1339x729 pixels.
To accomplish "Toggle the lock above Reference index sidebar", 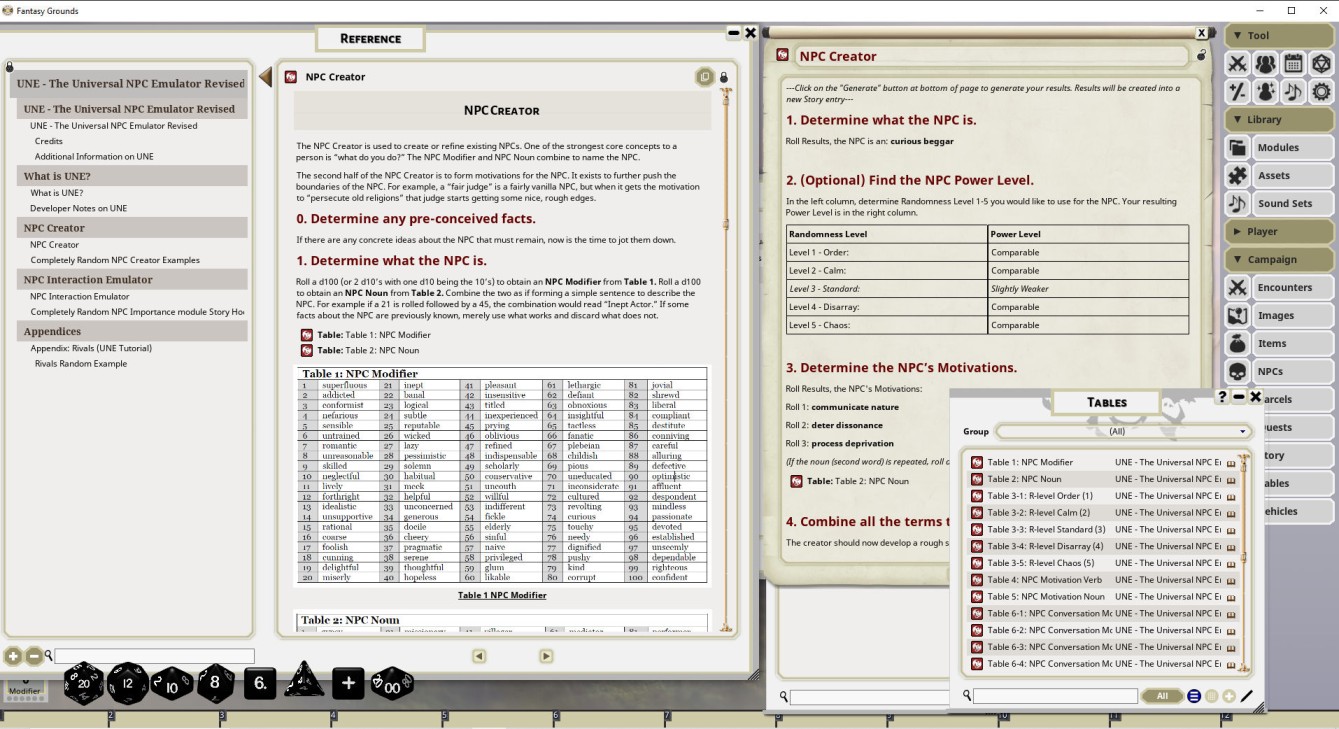I will (x=9, y=66).
